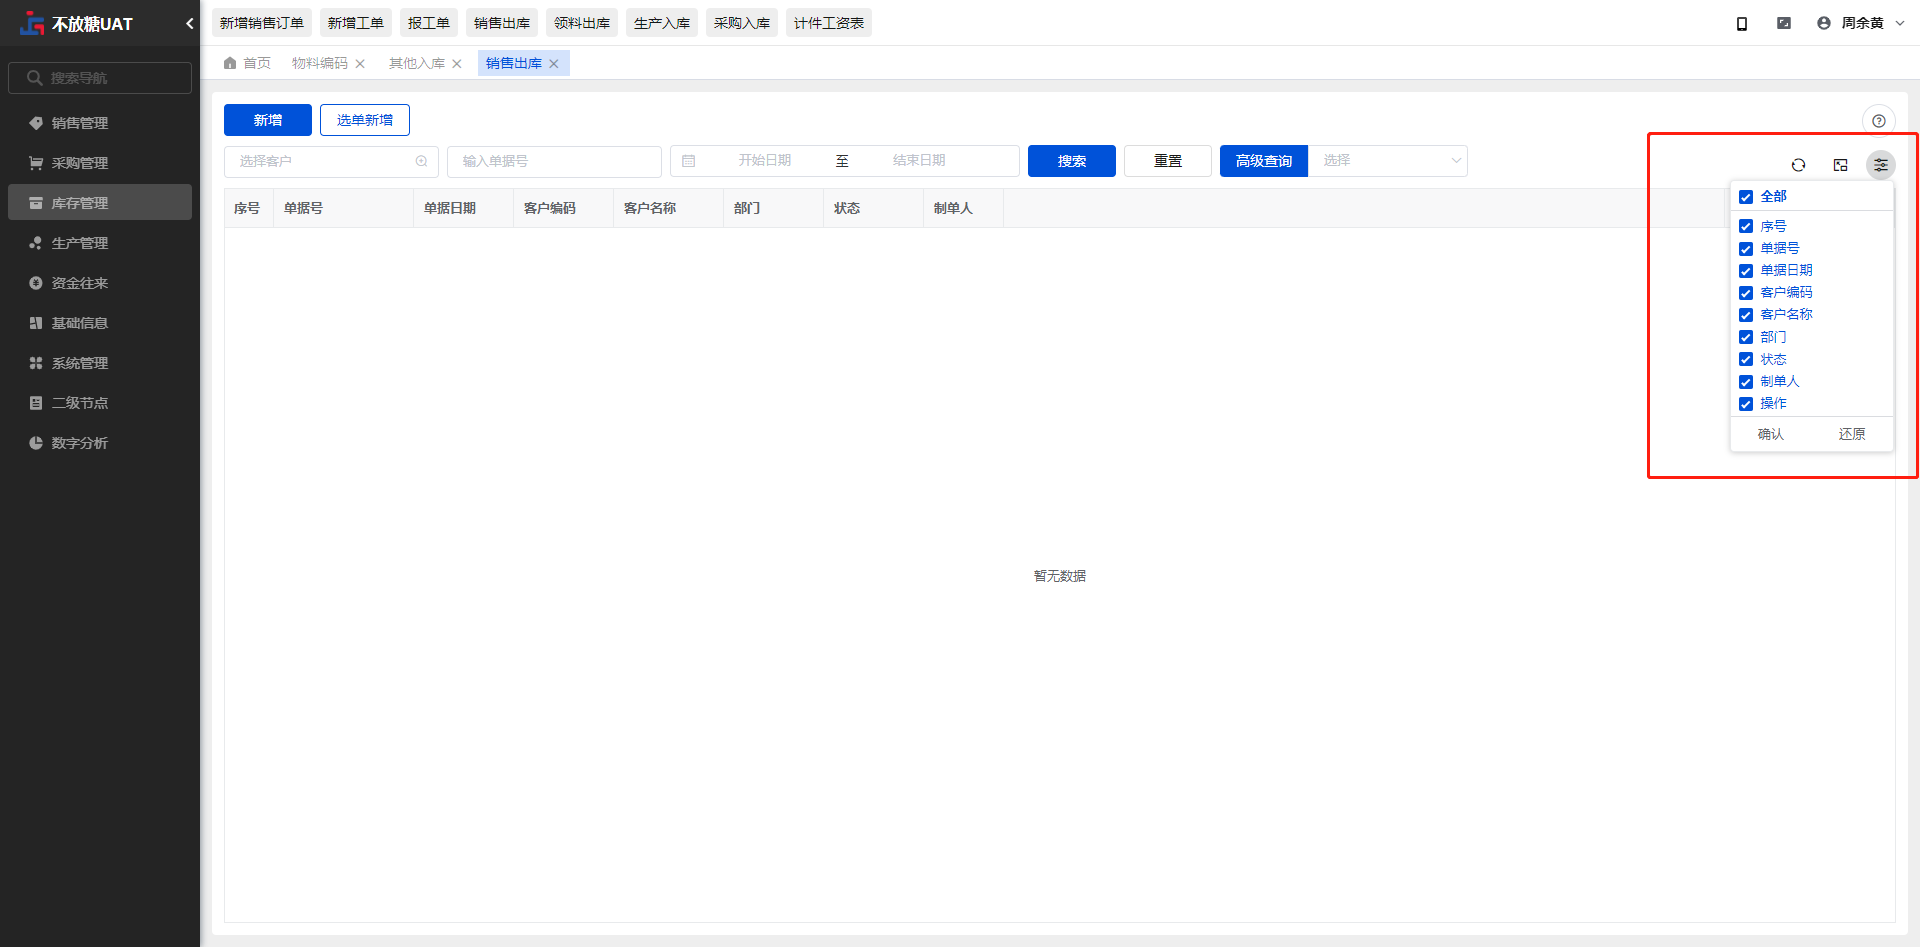
Task: Close the 物料编码 tab
Action: [360, 64]
